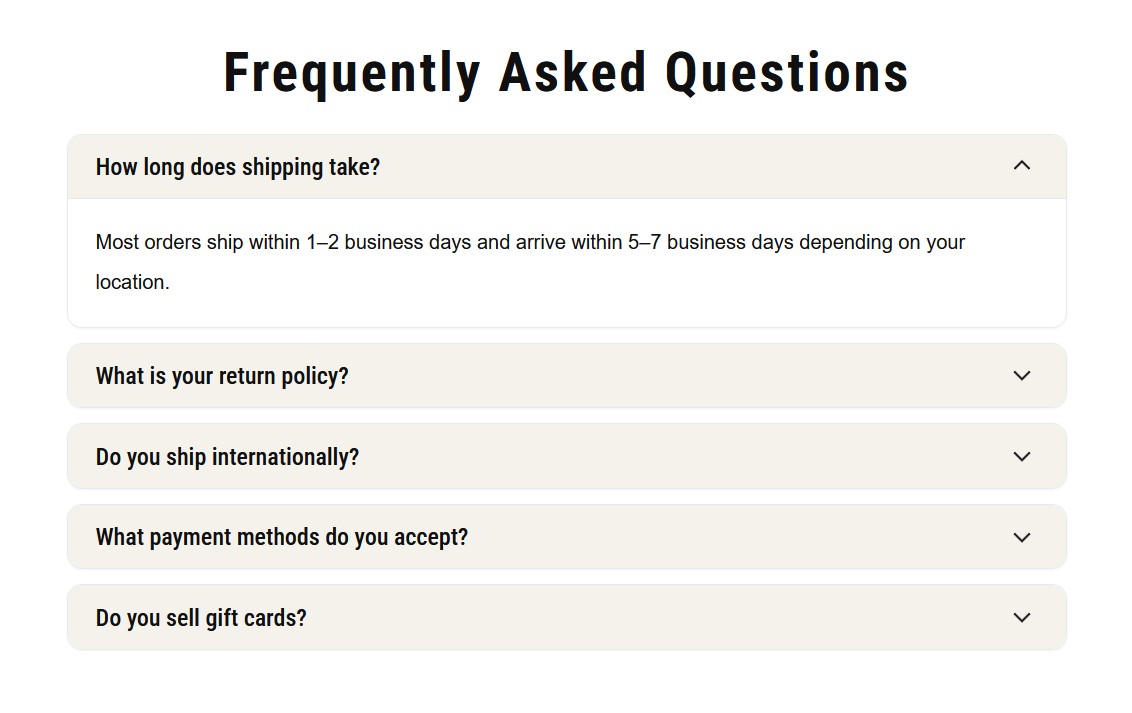Click the word 'Questions' in page title
This screenshot has width=1132, height=713.
coord(786,74)
